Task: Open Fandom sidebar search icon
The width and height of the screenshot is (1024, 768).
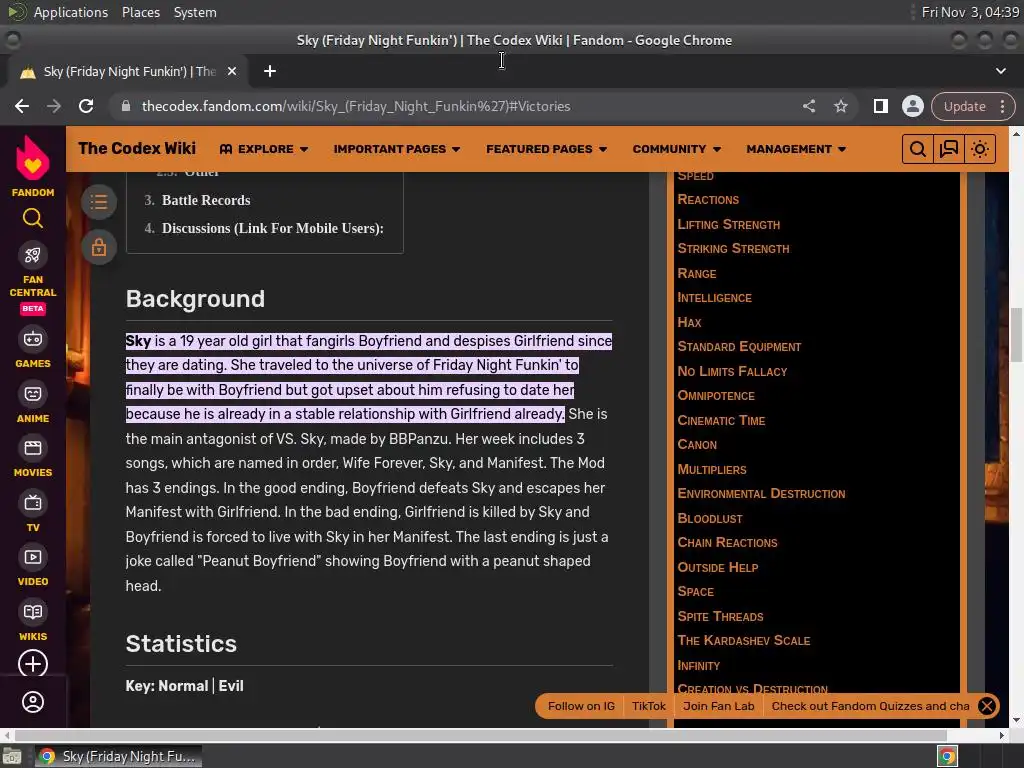Action: click(x=33, y=218)
